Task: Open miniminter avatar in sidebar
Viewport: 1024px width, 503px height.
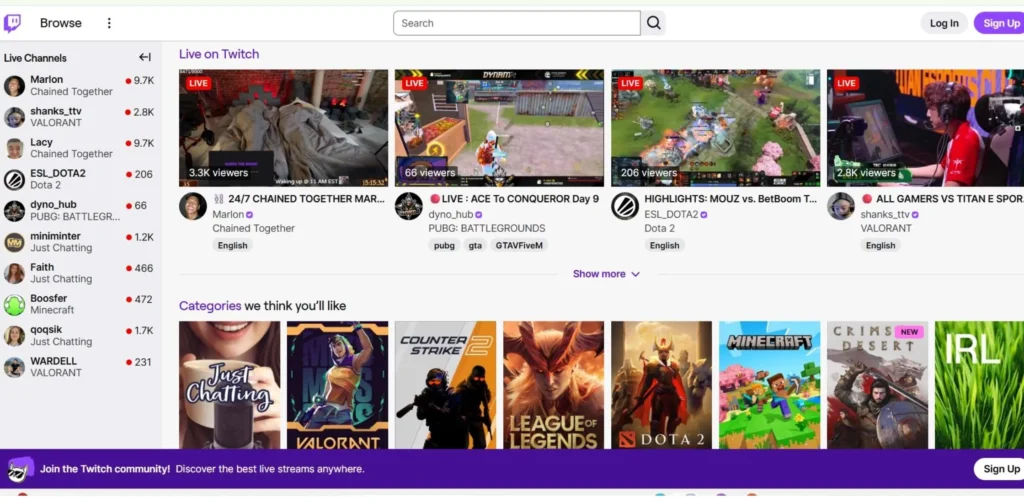Action: [x=14, y=242]
